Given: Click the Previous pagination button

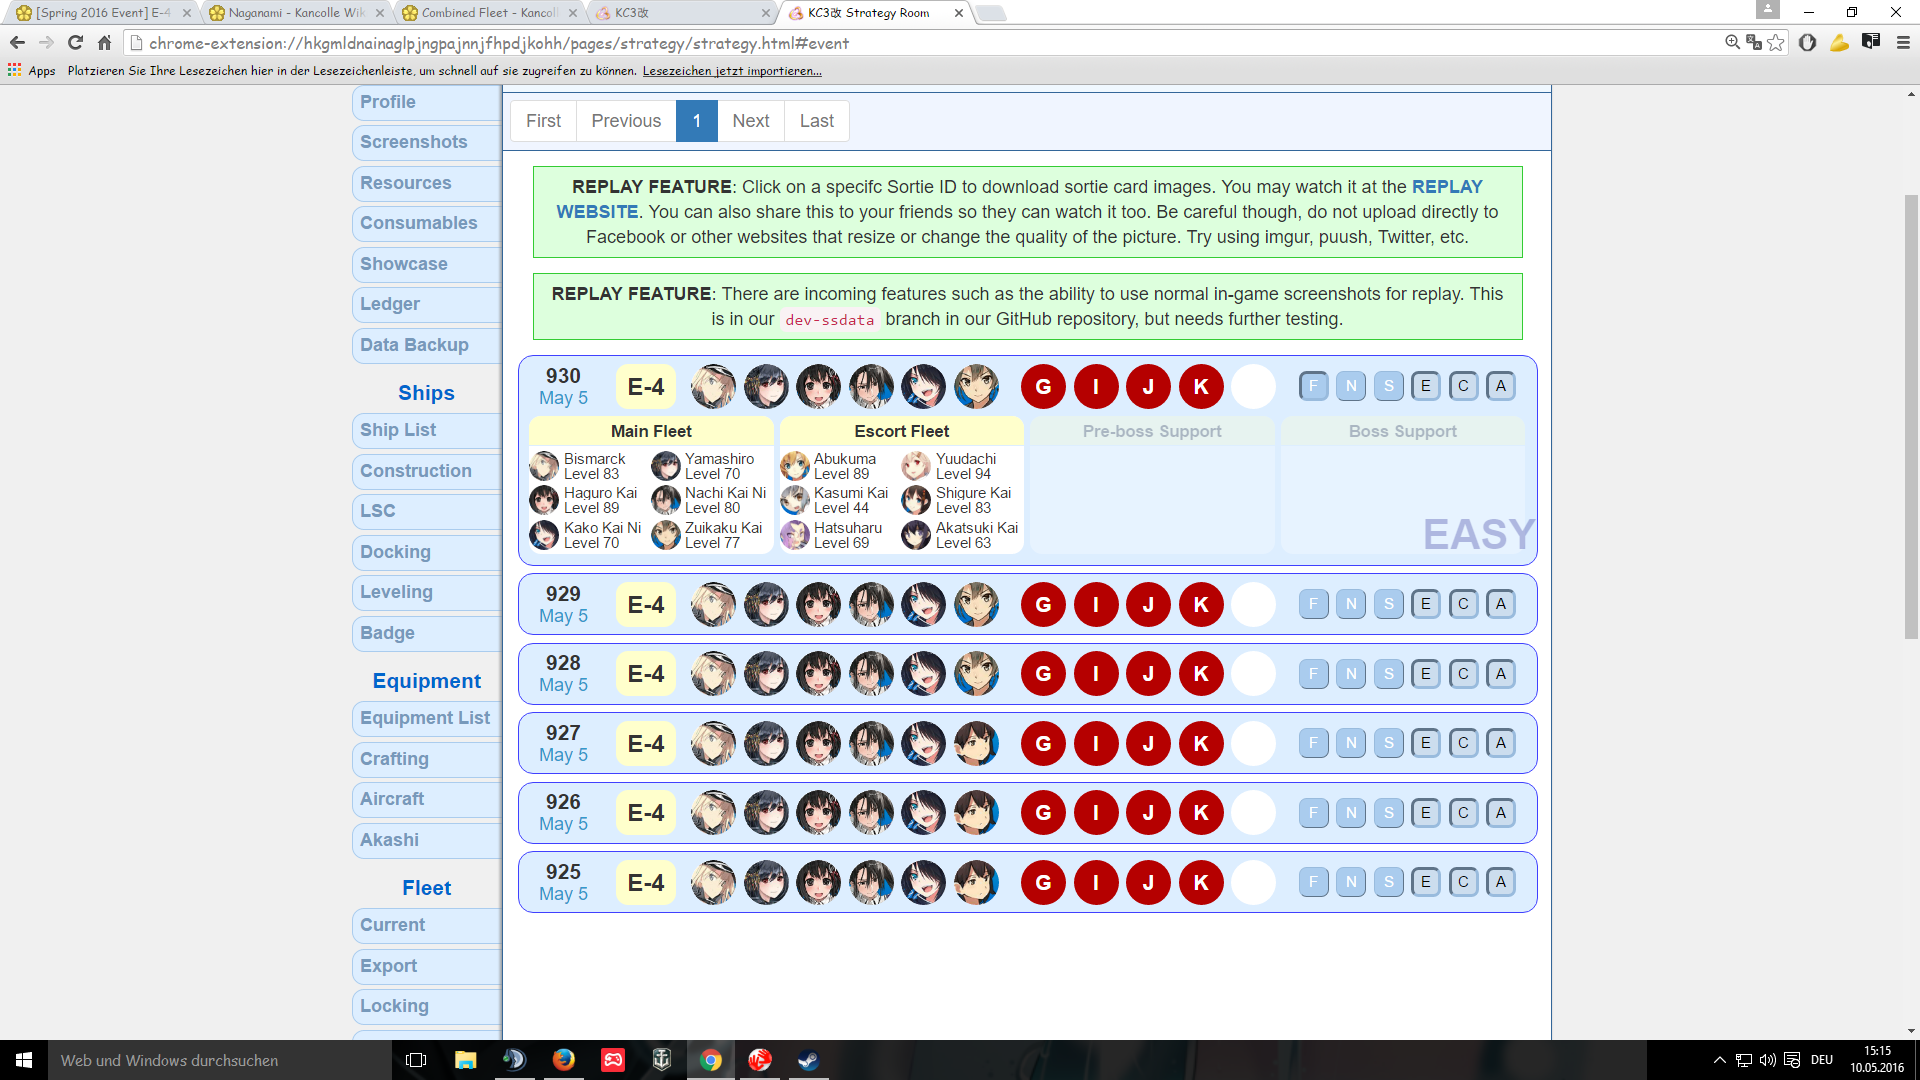Looking at the screenshot, I should 626,121.
